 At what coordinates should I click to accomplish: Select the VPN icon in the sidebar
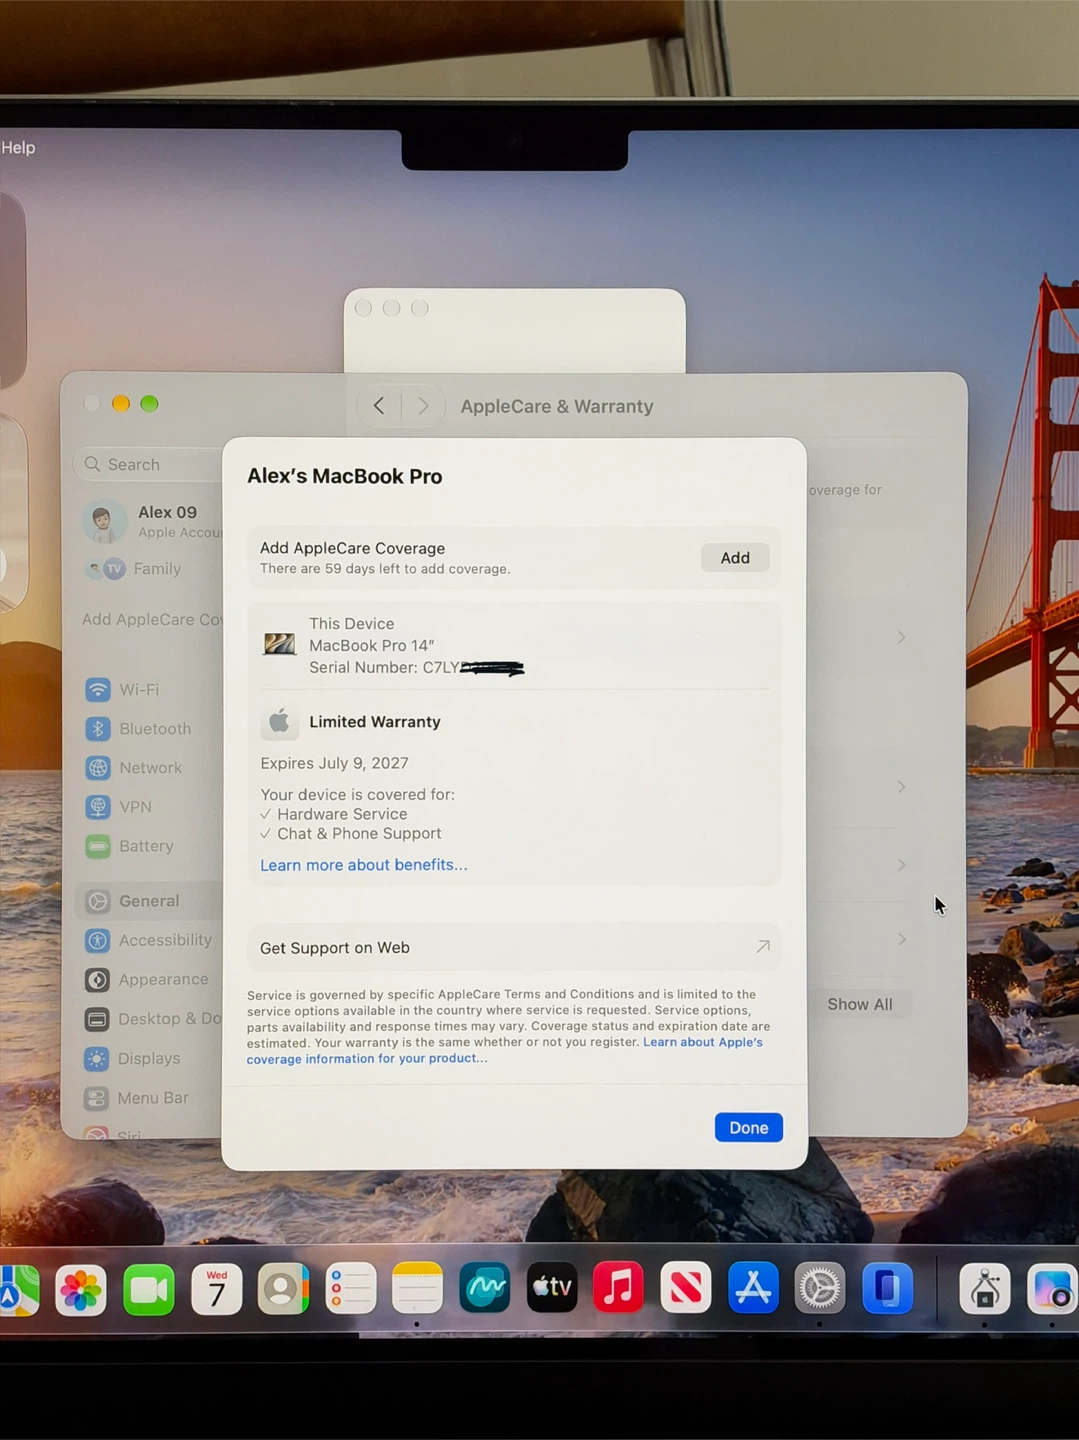(x=98, y=807)
